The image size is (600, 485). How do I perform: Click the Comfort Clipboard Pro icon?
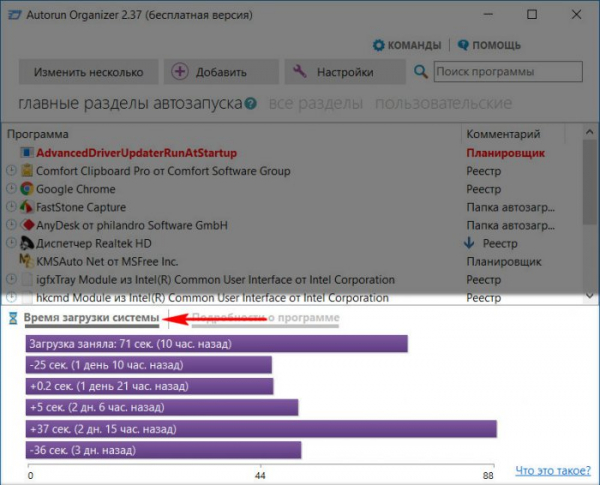pos(27,170)
